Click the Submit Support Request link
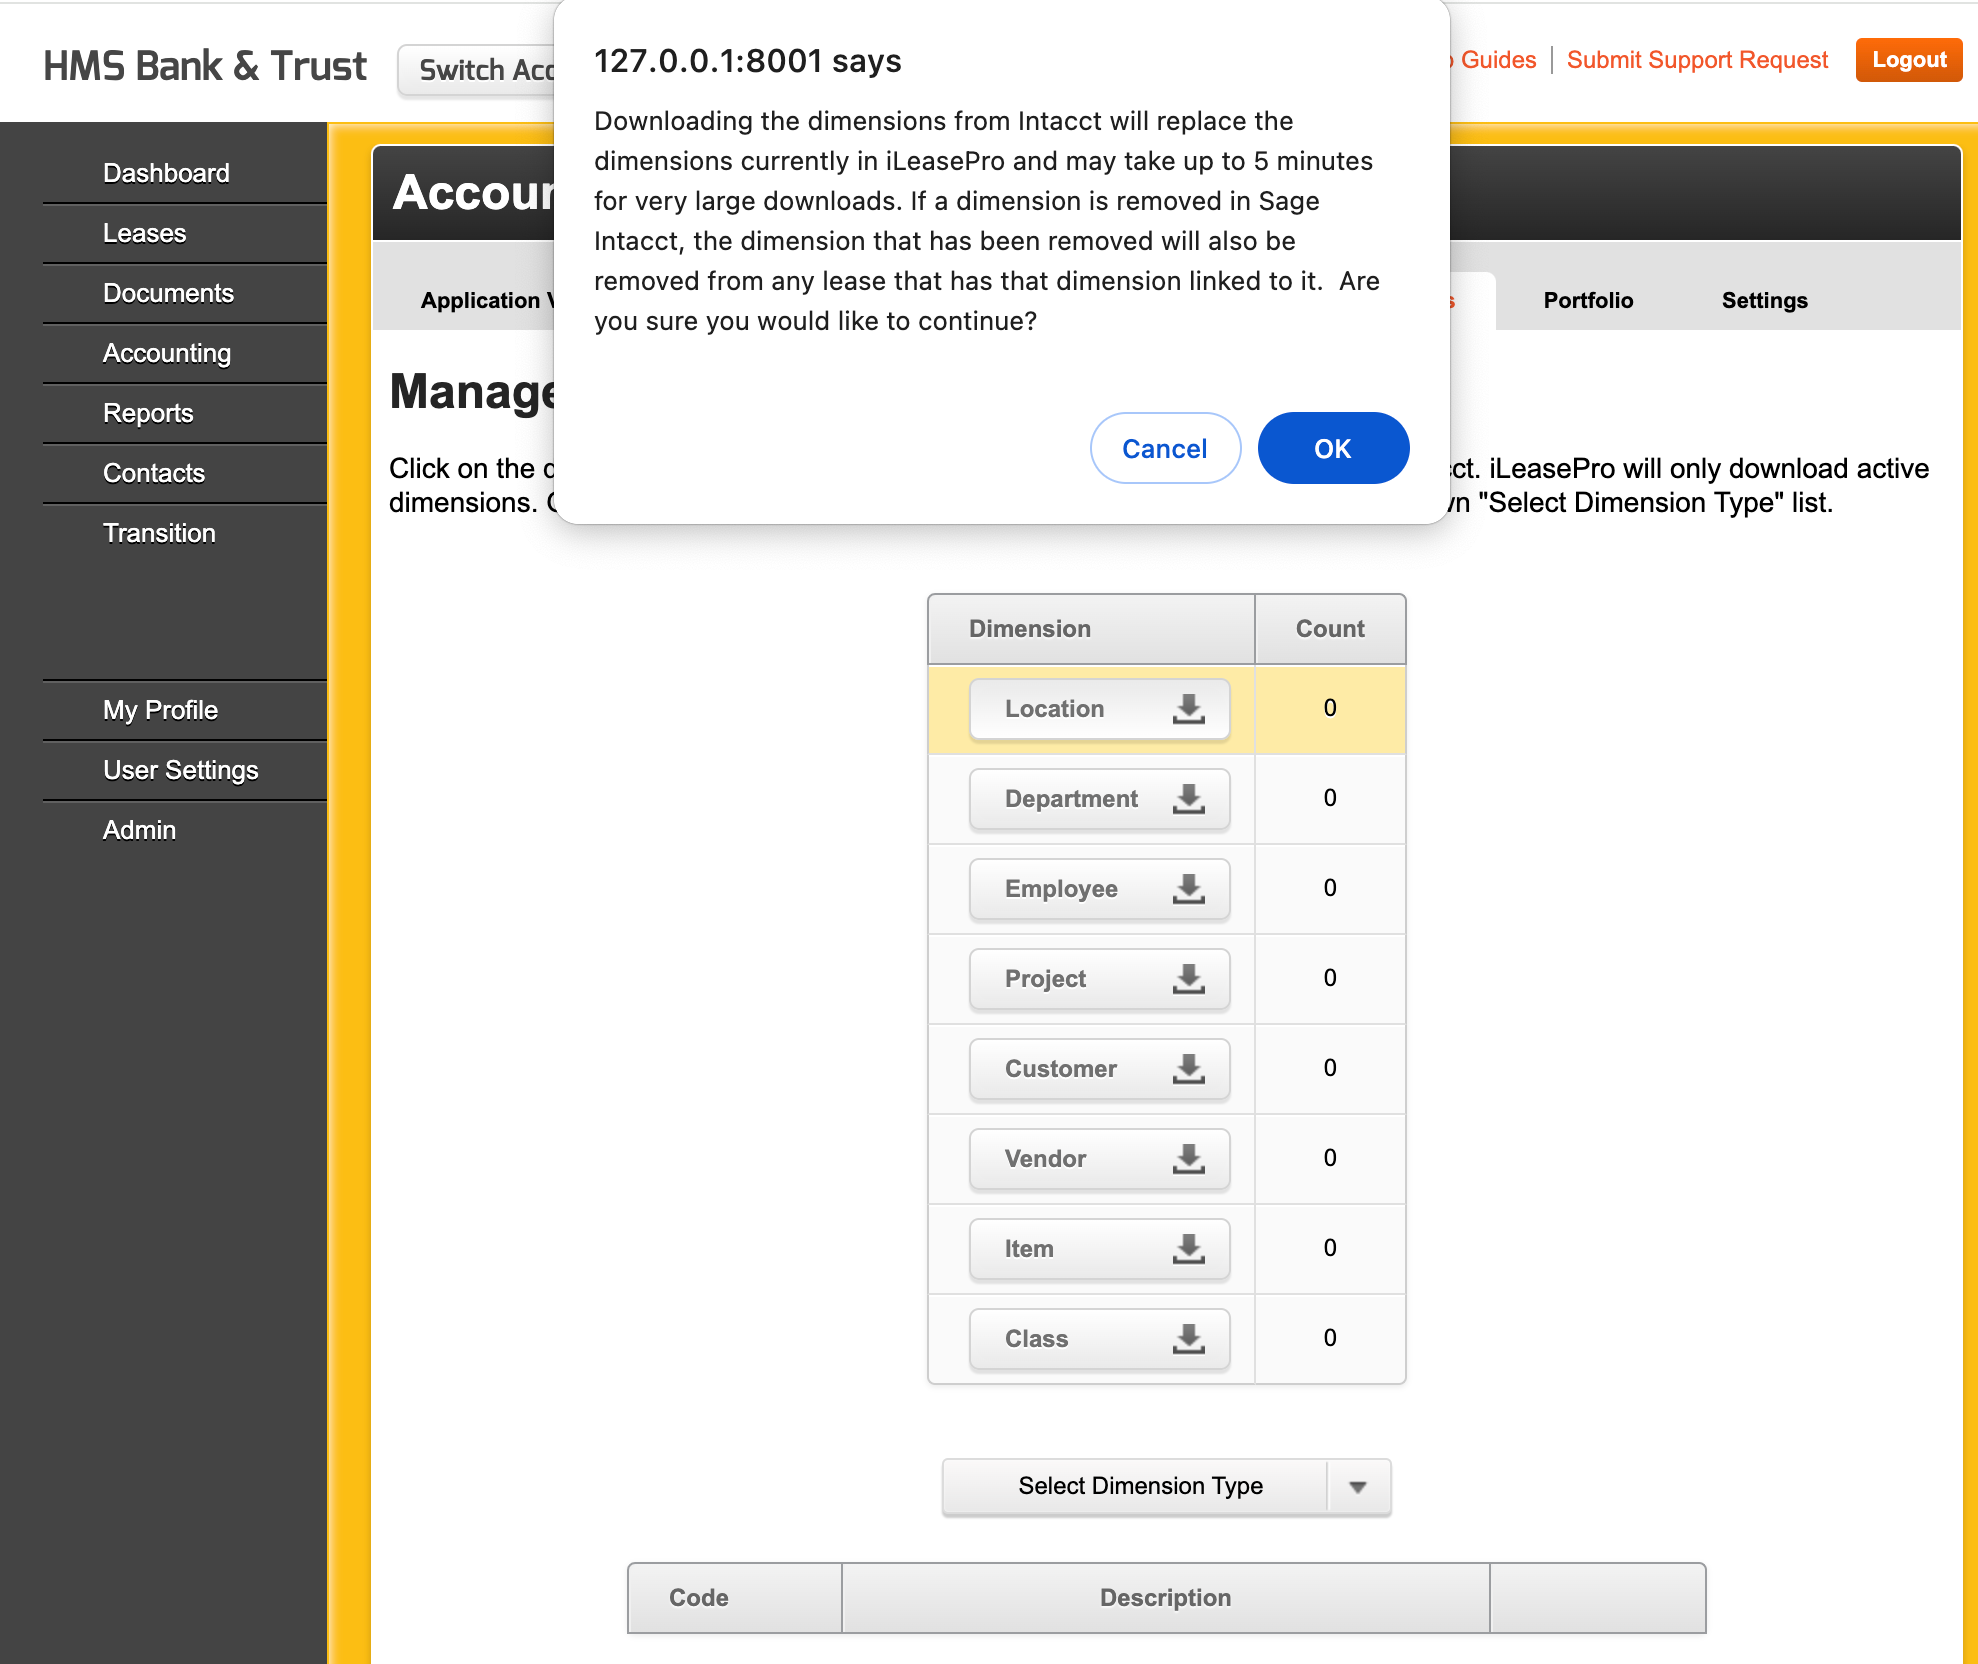The image size is (1978, 1664). [x=1696, y=60]
